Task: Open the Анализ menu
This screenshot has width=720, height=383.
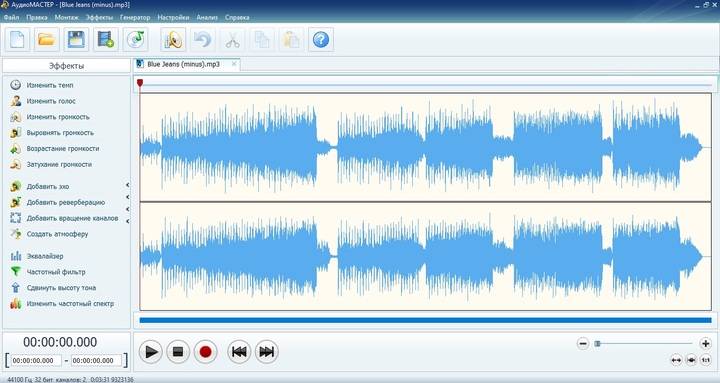Action: (207, 17)
